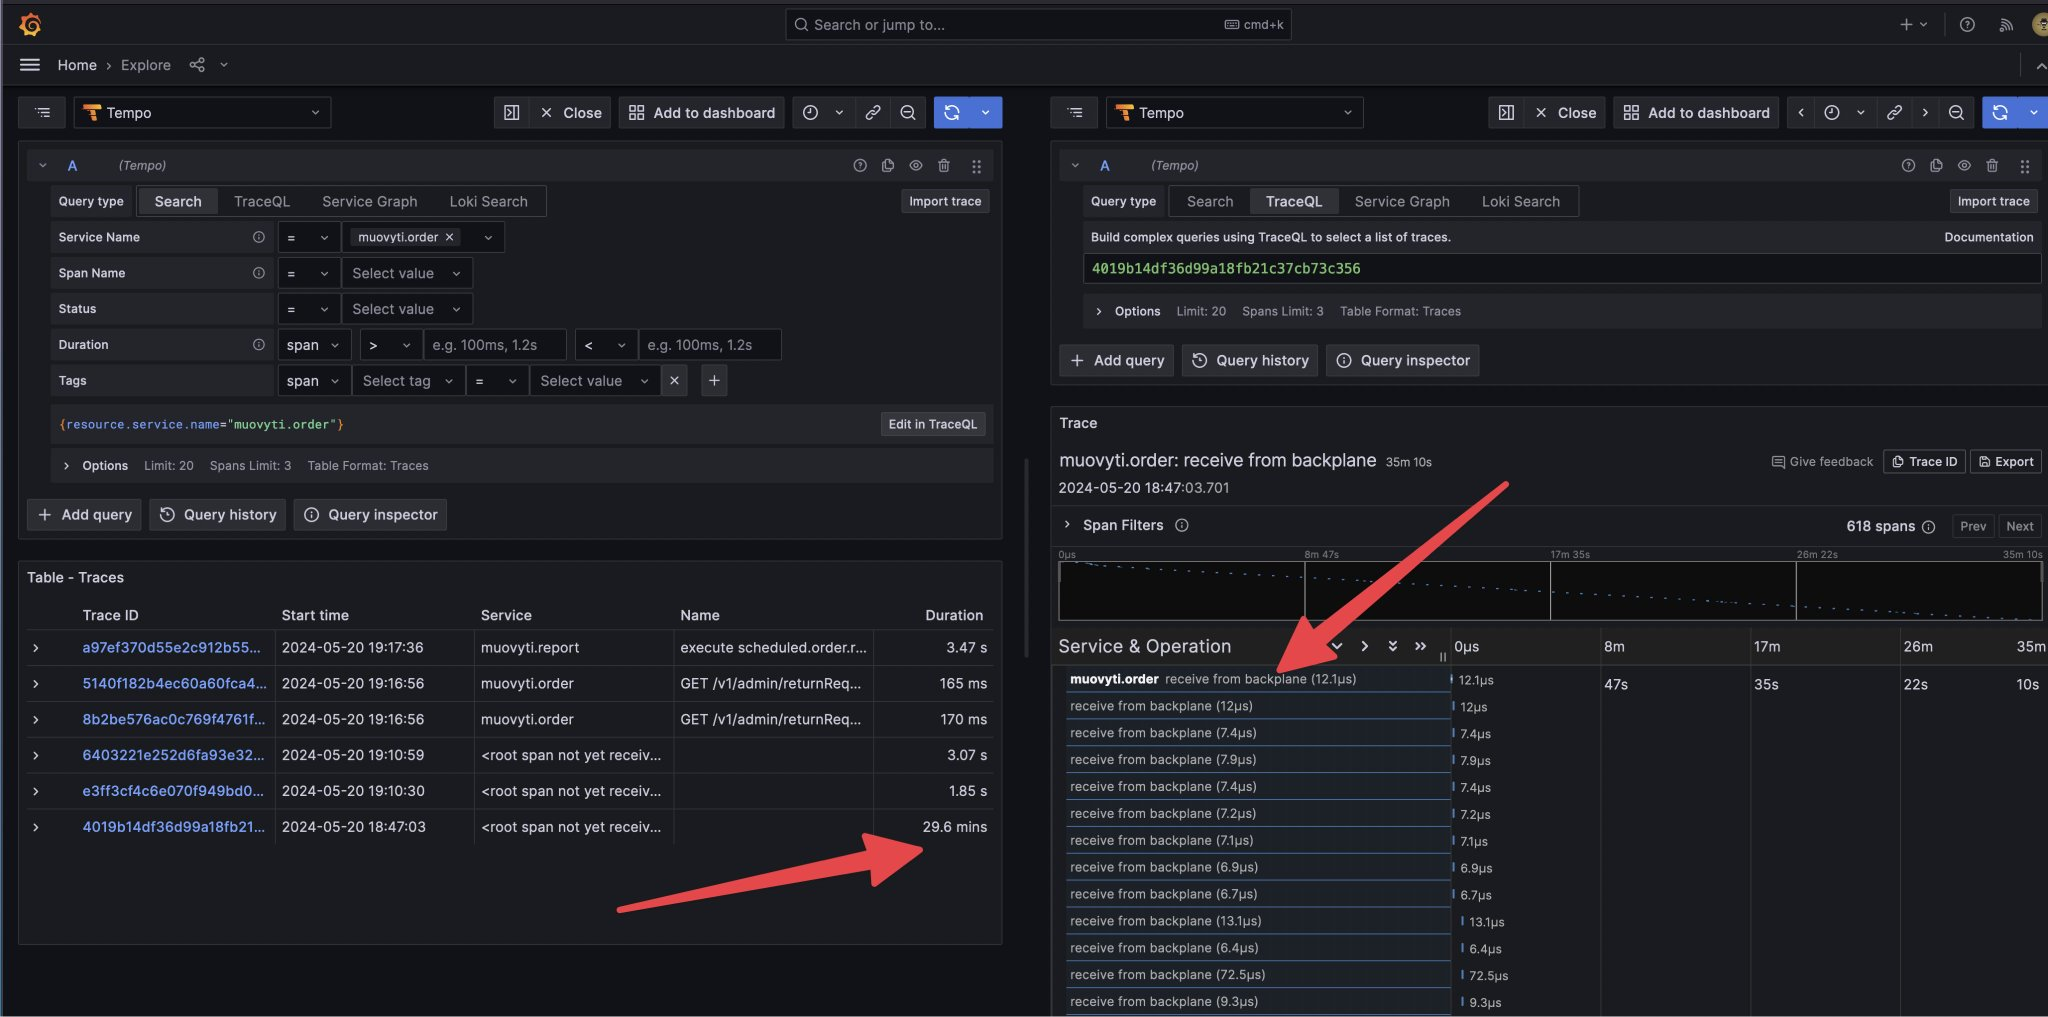Screen dimensions: 2048x1017
Task: Click the trace minimap timeline overview
Action: tap(1550, 591)
